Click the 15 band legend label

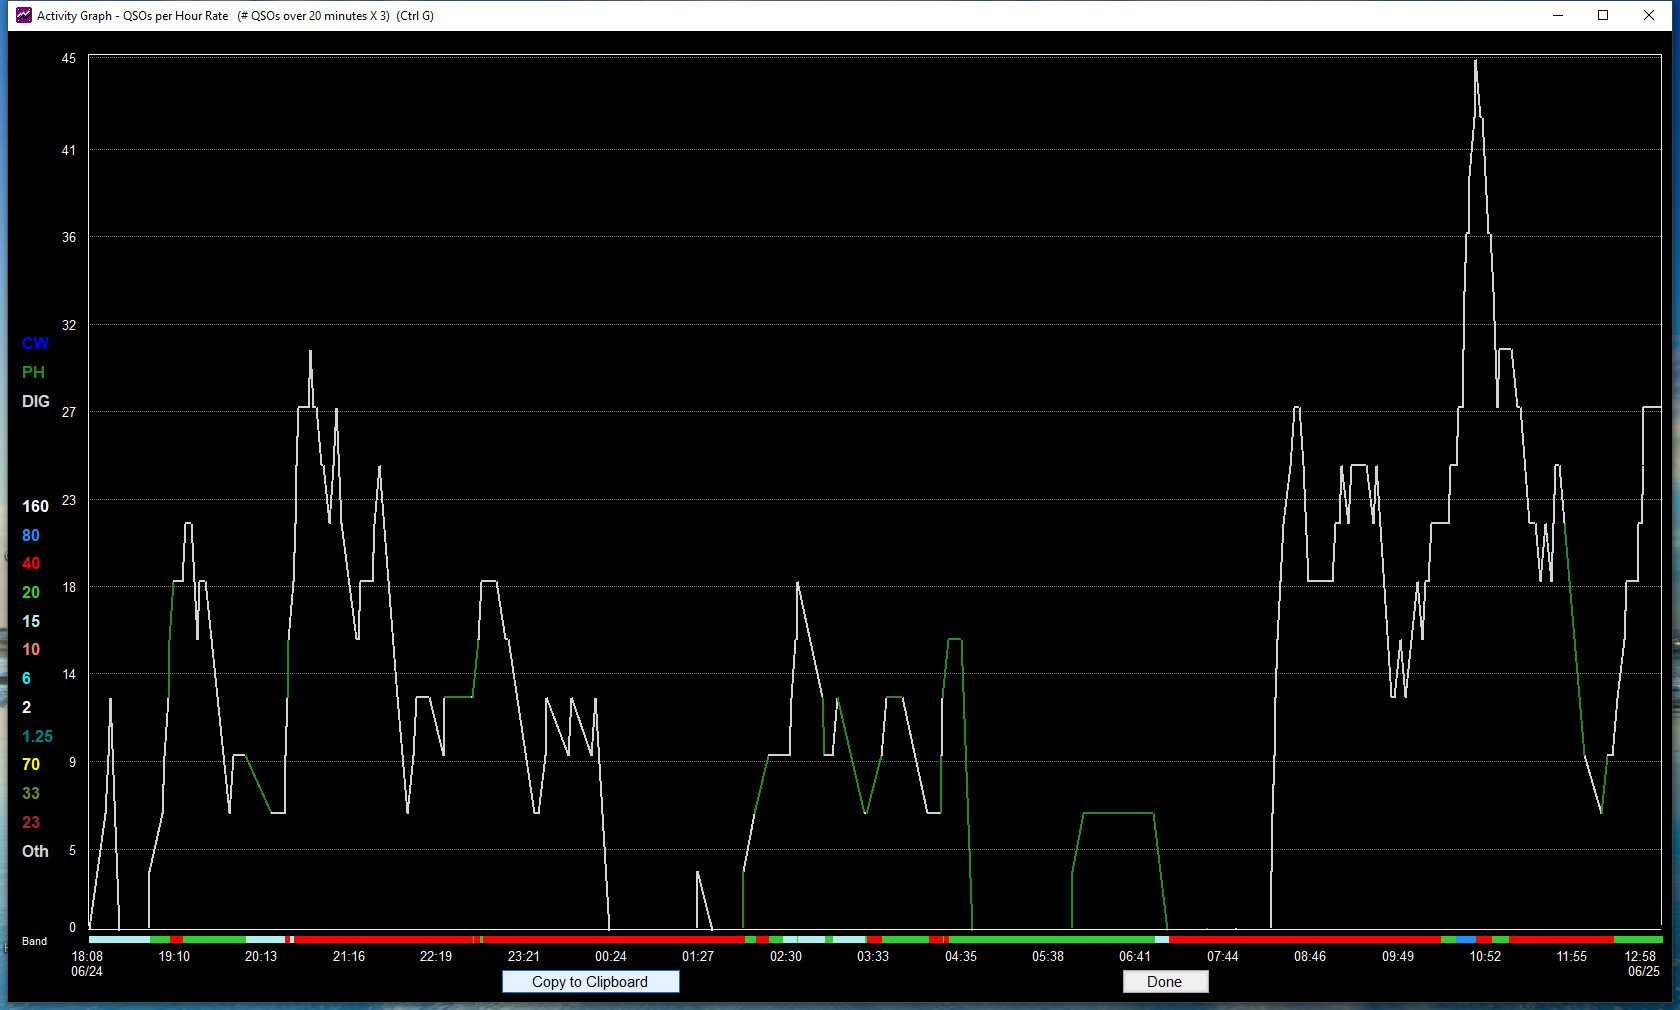[x=31, y=622]
